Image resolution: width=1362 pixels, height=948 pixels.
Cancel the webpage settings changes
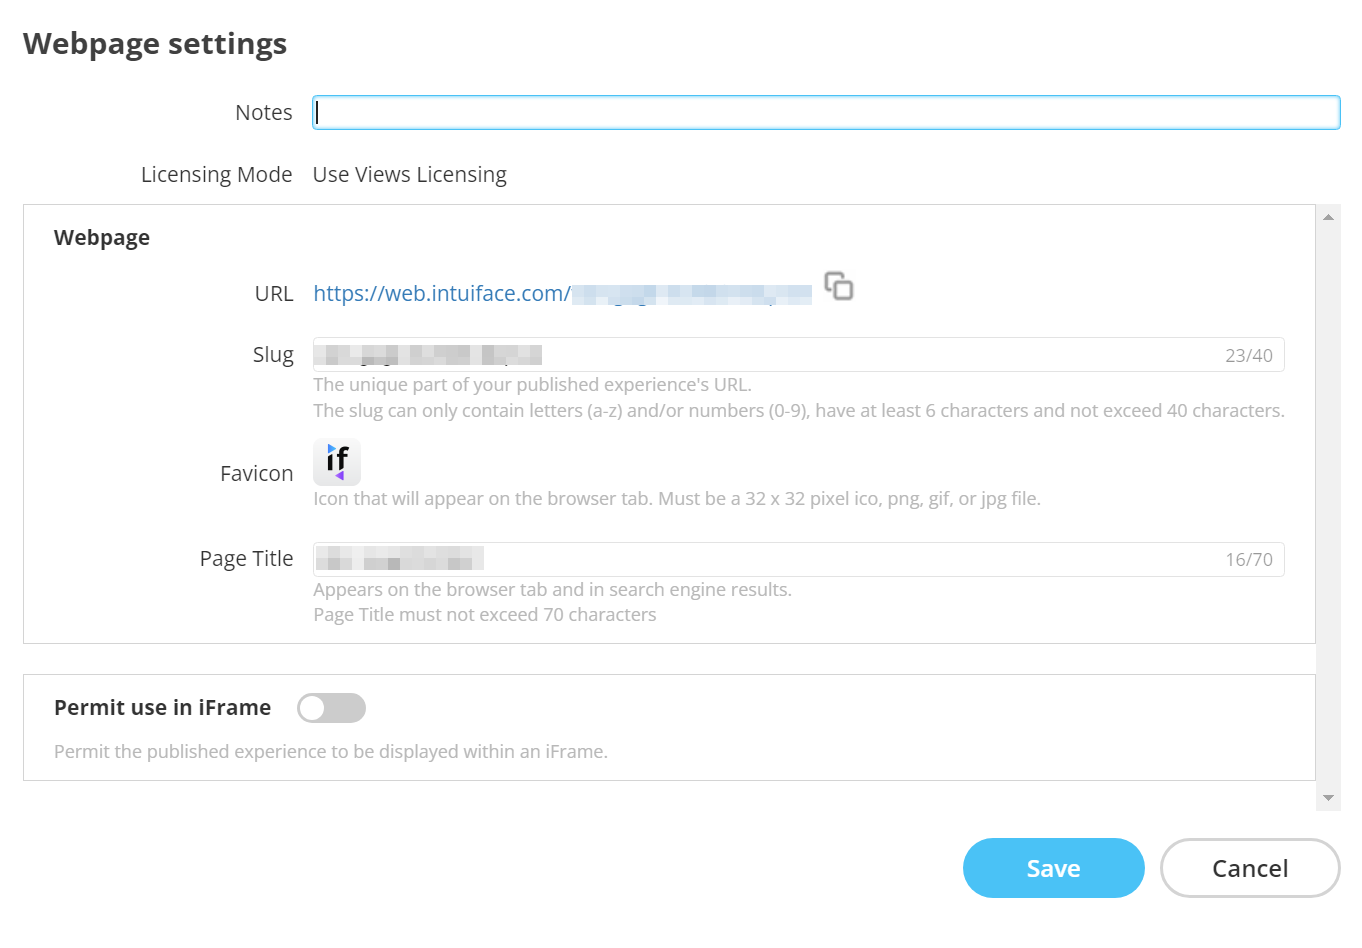(x=1249, y=868)
